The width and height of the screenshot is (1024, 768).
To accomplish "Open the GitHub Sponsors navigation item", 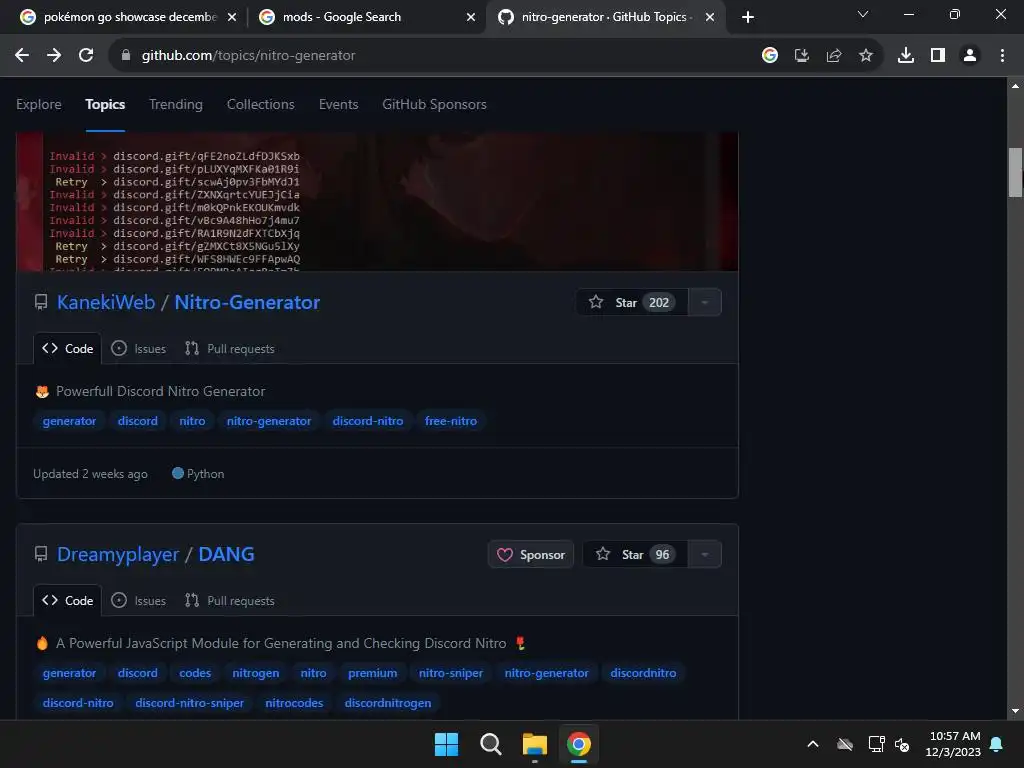I will click(x=434, y=104).
